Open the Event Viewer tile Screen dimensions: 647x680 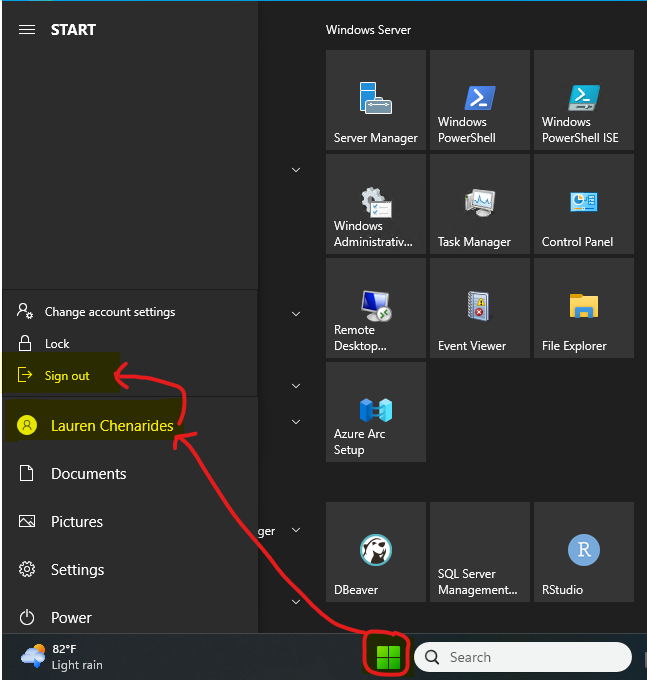pyautogui.click(x=480, y=308)
